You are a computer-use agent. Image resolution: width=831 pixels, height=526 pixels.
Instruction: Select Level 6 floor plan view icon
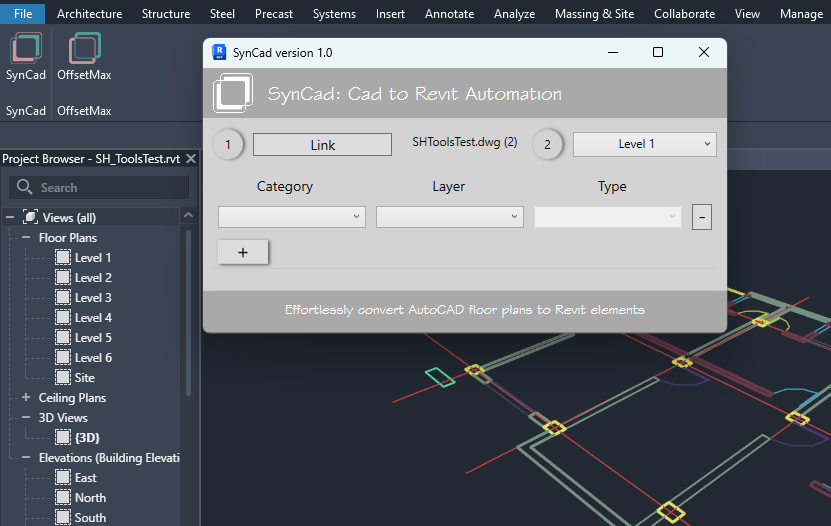coord(63,358)
